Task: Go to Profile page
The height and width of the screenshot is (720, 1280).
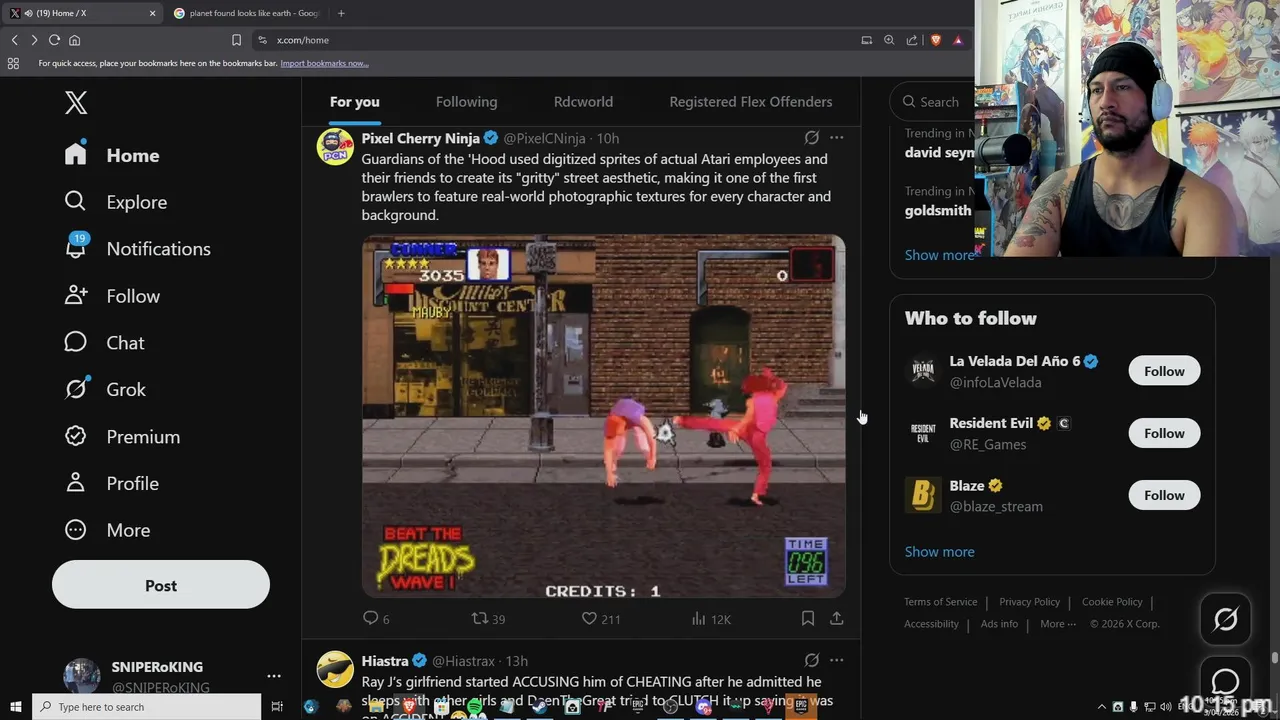Action: click(x=111, y=483)
